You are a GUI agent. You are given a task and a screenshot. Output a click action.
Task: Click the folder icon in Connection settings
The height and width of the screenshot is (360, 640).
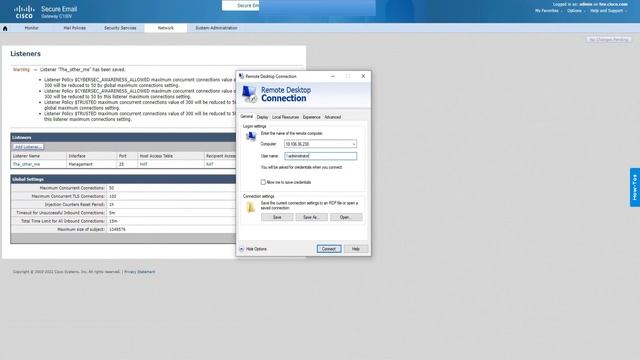click(x=251, y=207)
